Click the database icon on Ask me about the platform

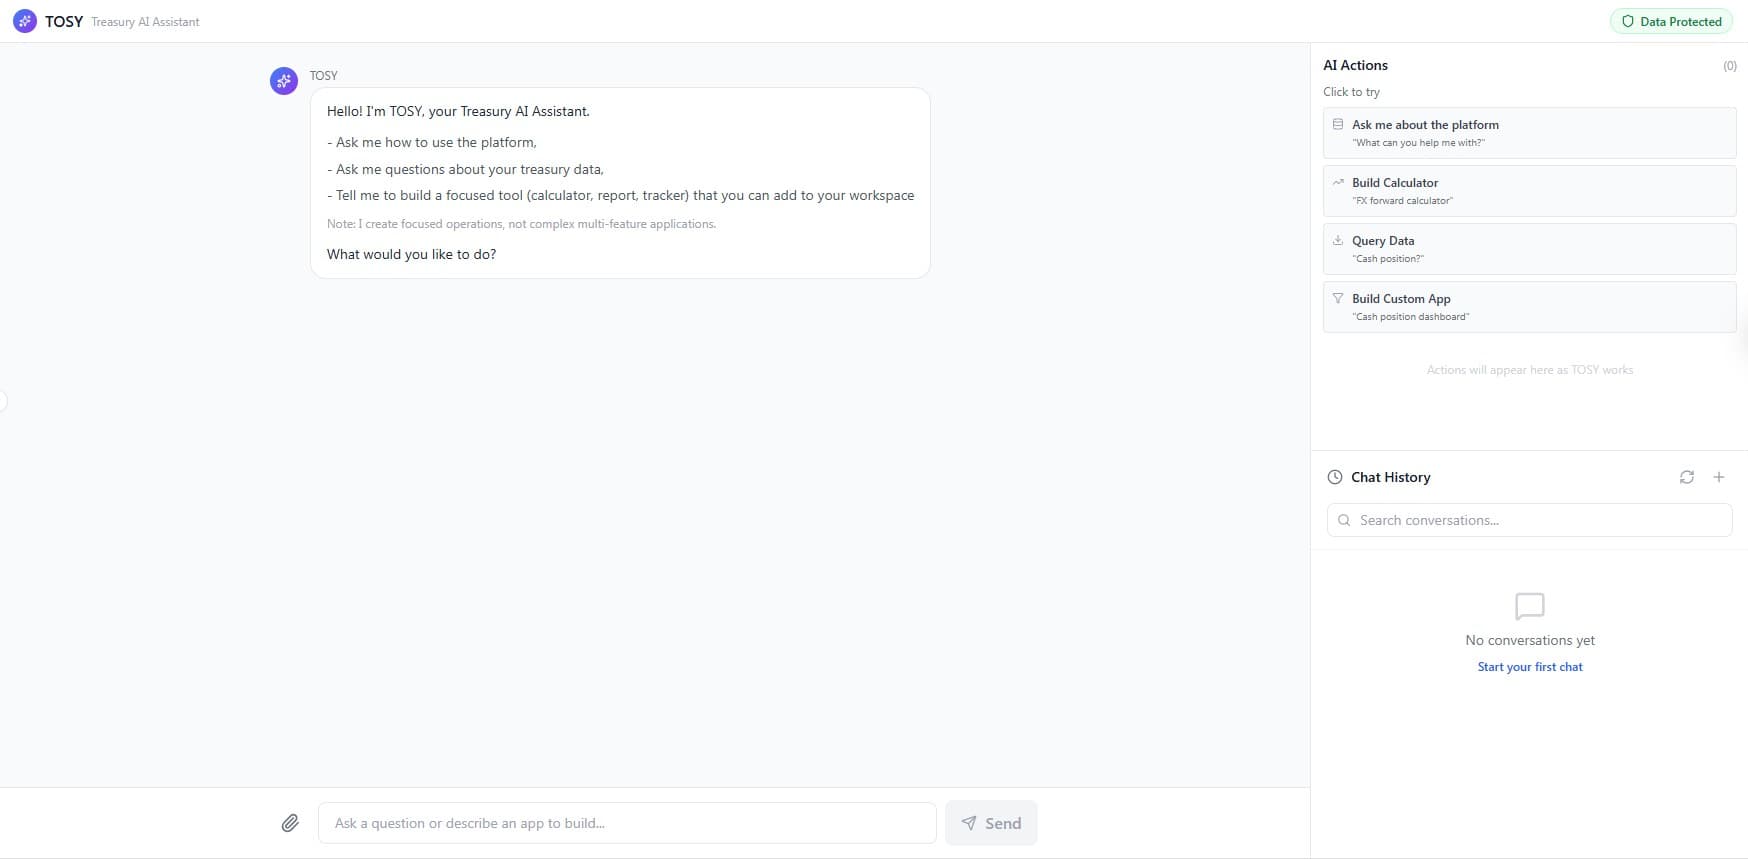(x=1338, y=123)
